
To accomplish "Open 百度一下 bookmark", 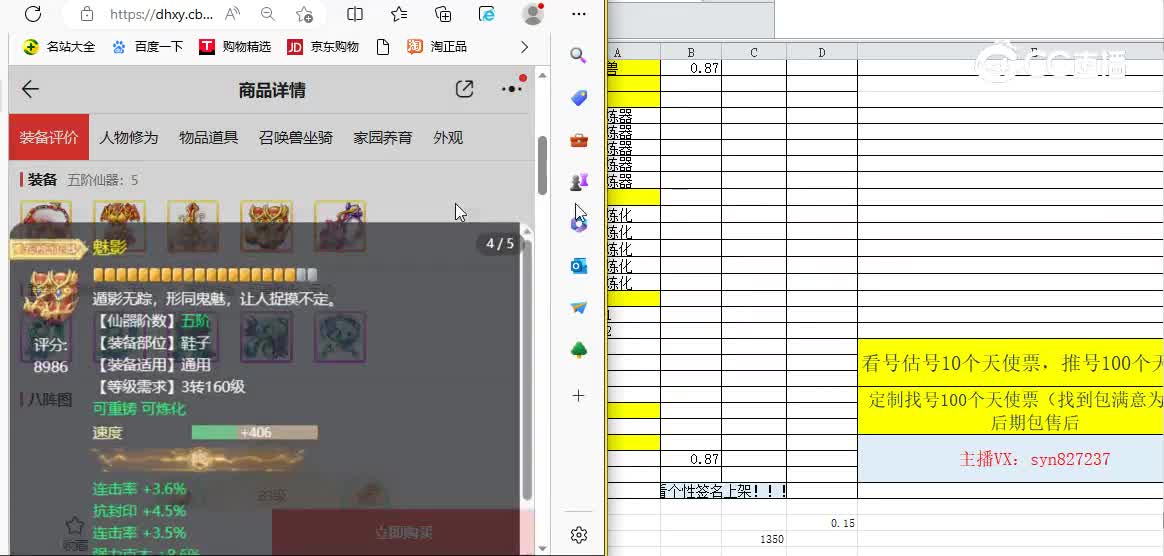I will pos(147,47).
